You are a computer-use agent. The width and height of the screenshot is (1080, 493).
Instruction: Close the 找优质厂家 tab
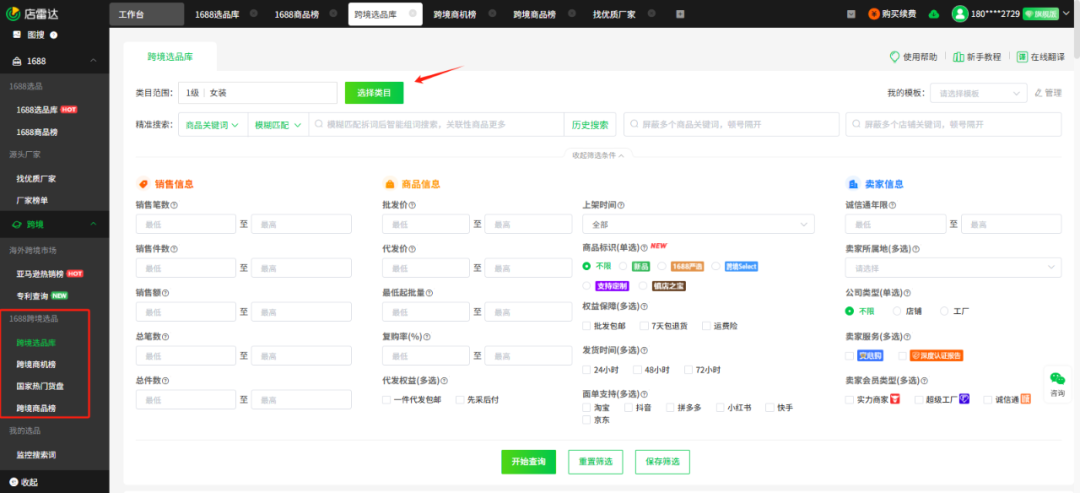tap(652, 14)
